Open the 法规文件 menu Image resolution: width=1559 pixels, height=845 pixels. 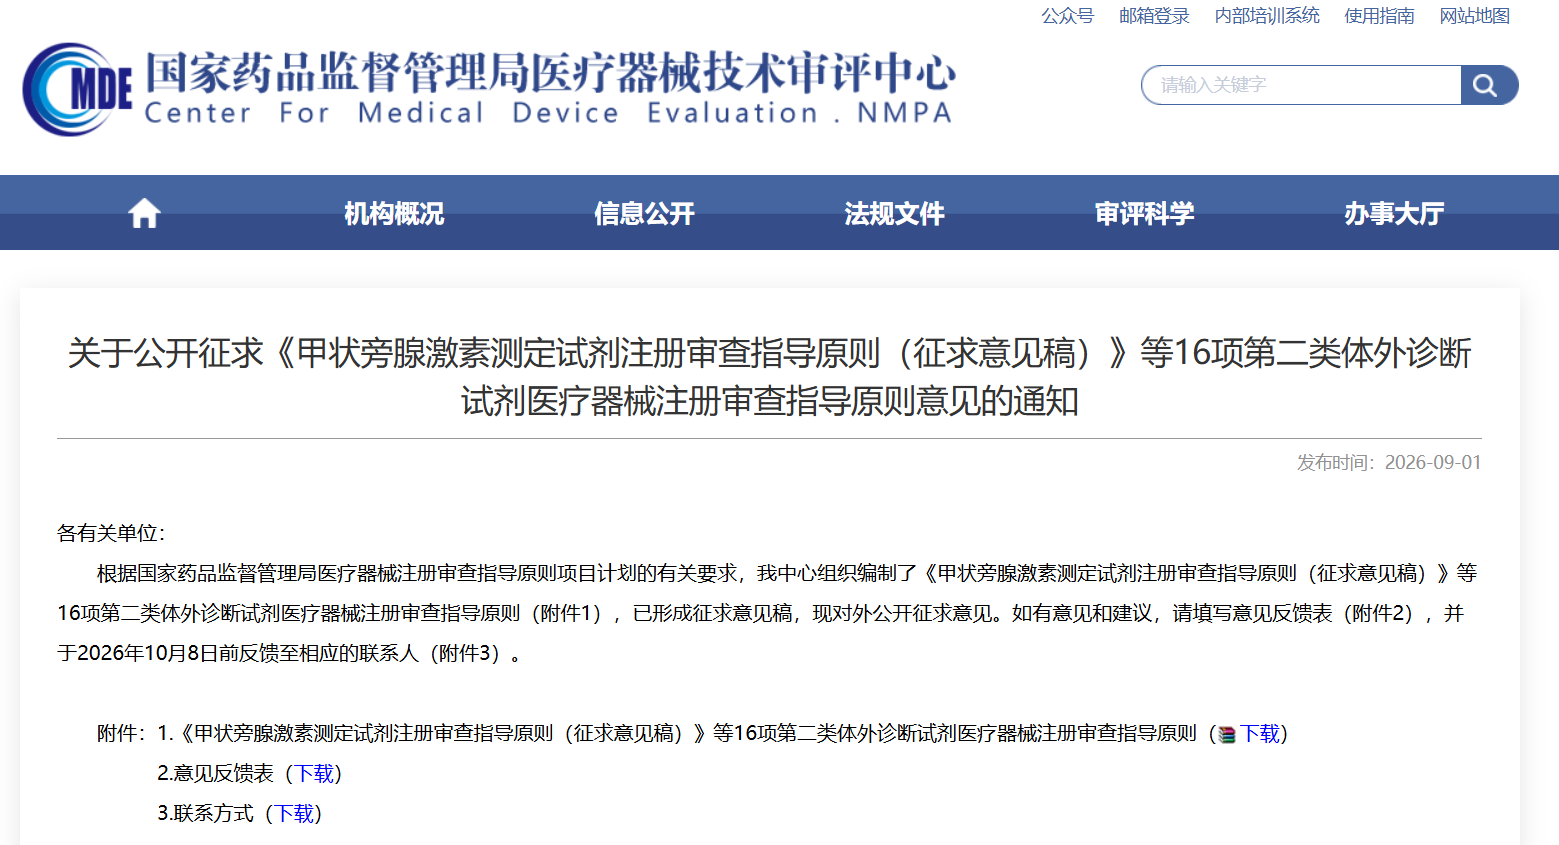point(894,213)
